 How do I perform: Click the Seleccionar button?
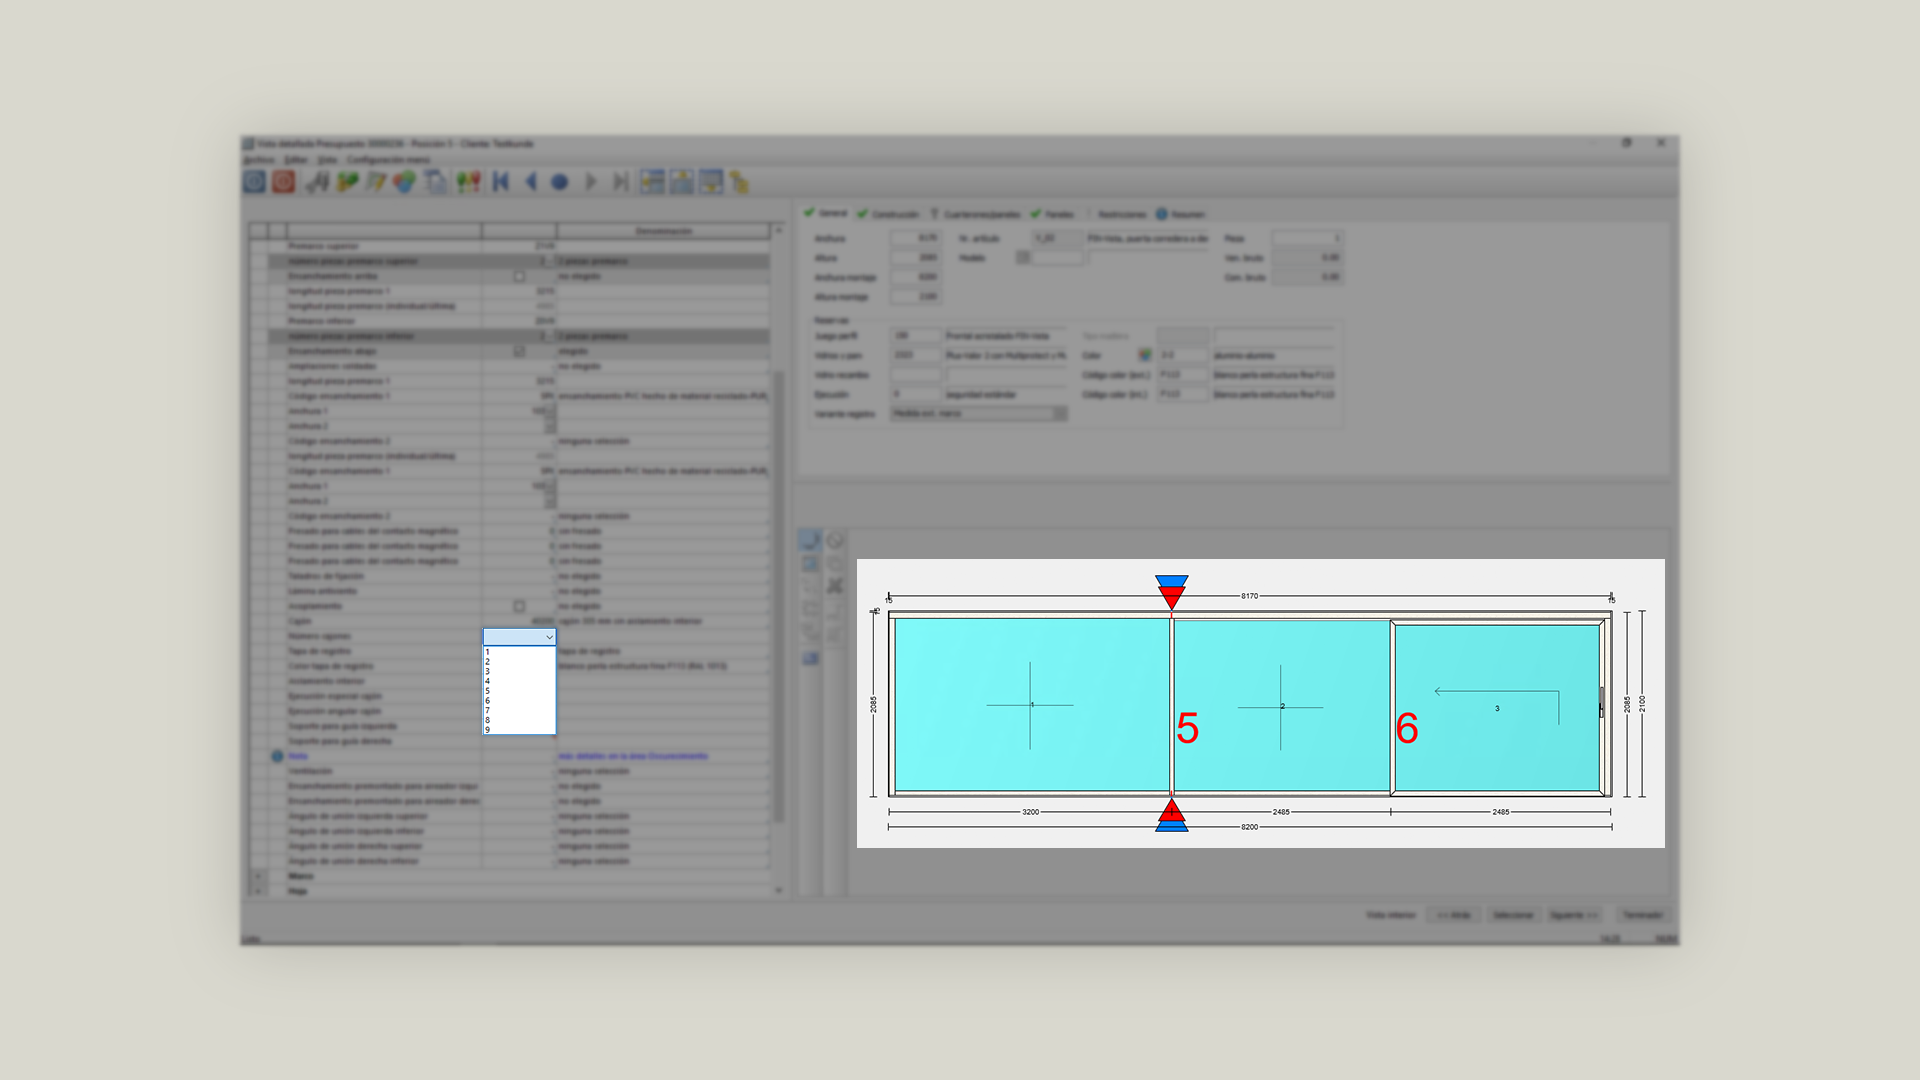pos(1513,915)
